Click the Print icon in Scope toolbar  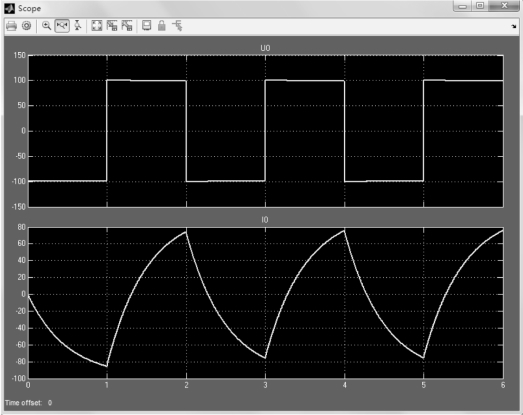point(11,26)
